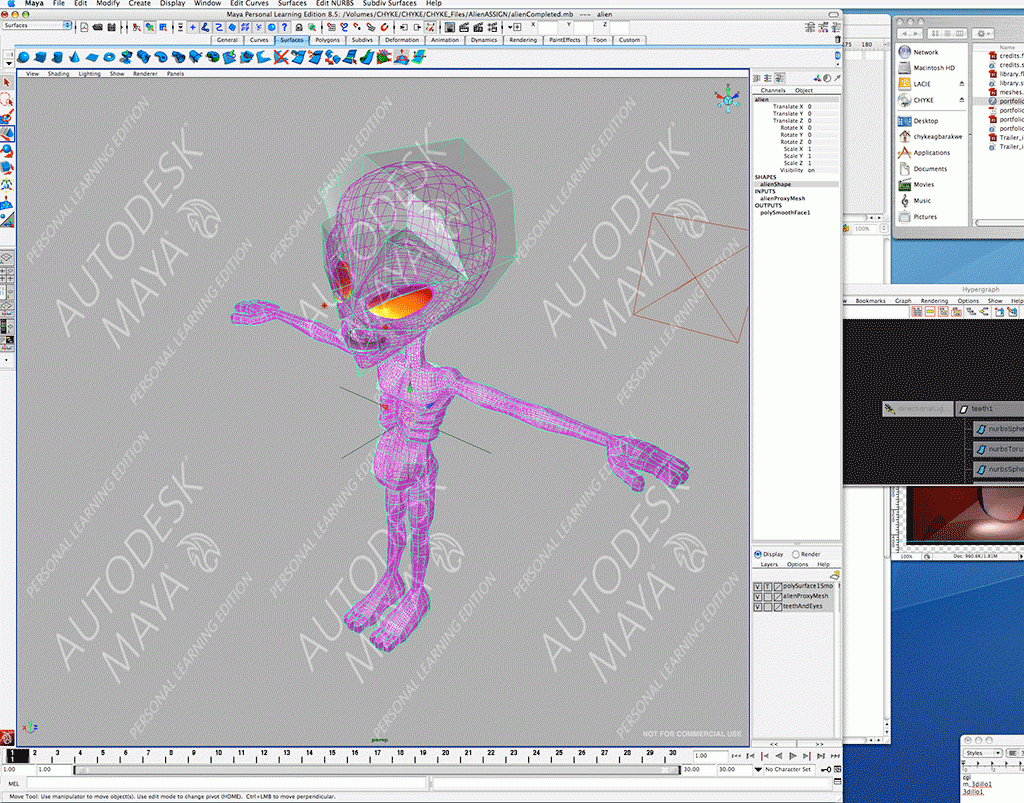1024x803 pixels.
Task: Create a NURBS sphere from the shelf
Action: pos(22,56)
